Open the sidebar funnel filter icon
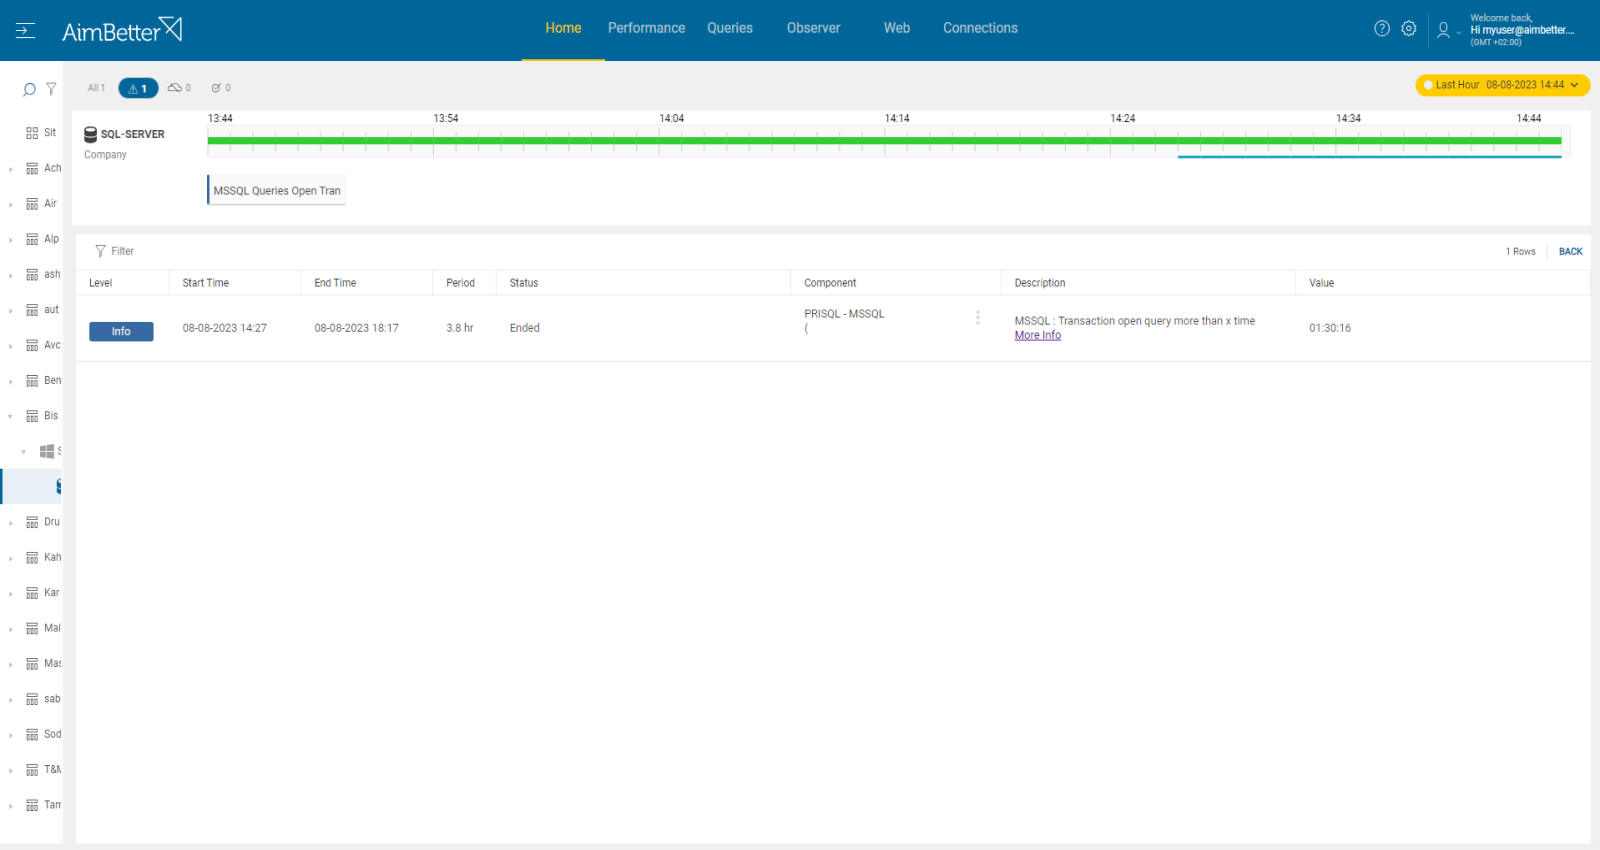Viewport: 1600px width, 850px height. point(51,89)
